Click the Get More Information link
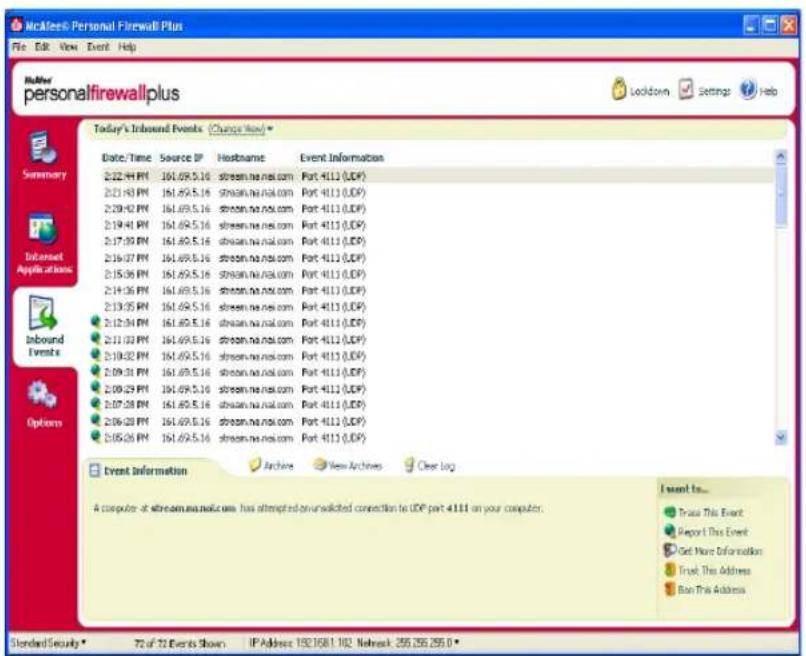This screenshot has width=806, height=656. [x=721, y=551]
